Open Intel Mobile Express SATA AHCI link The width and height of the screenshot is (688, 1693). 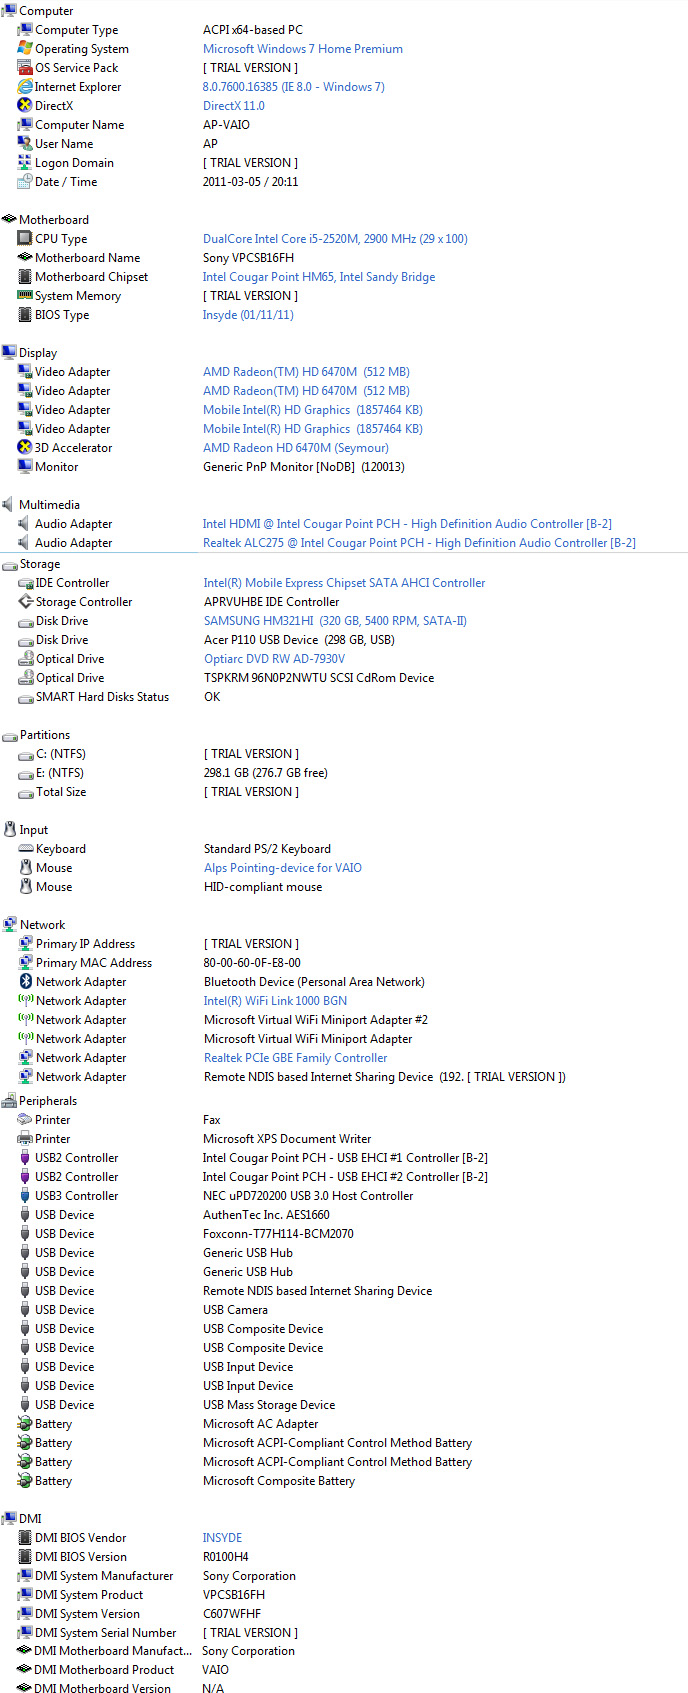344,583
